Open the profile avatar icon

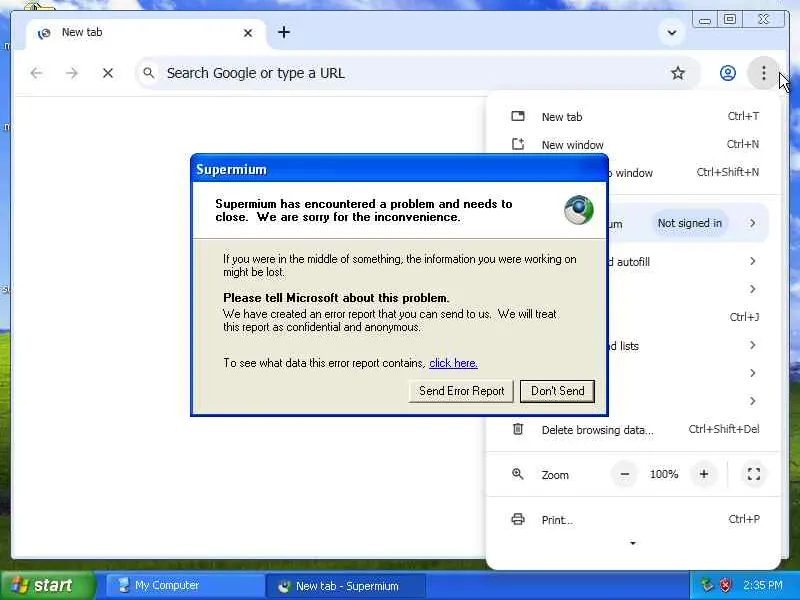[x=728, y=73]
